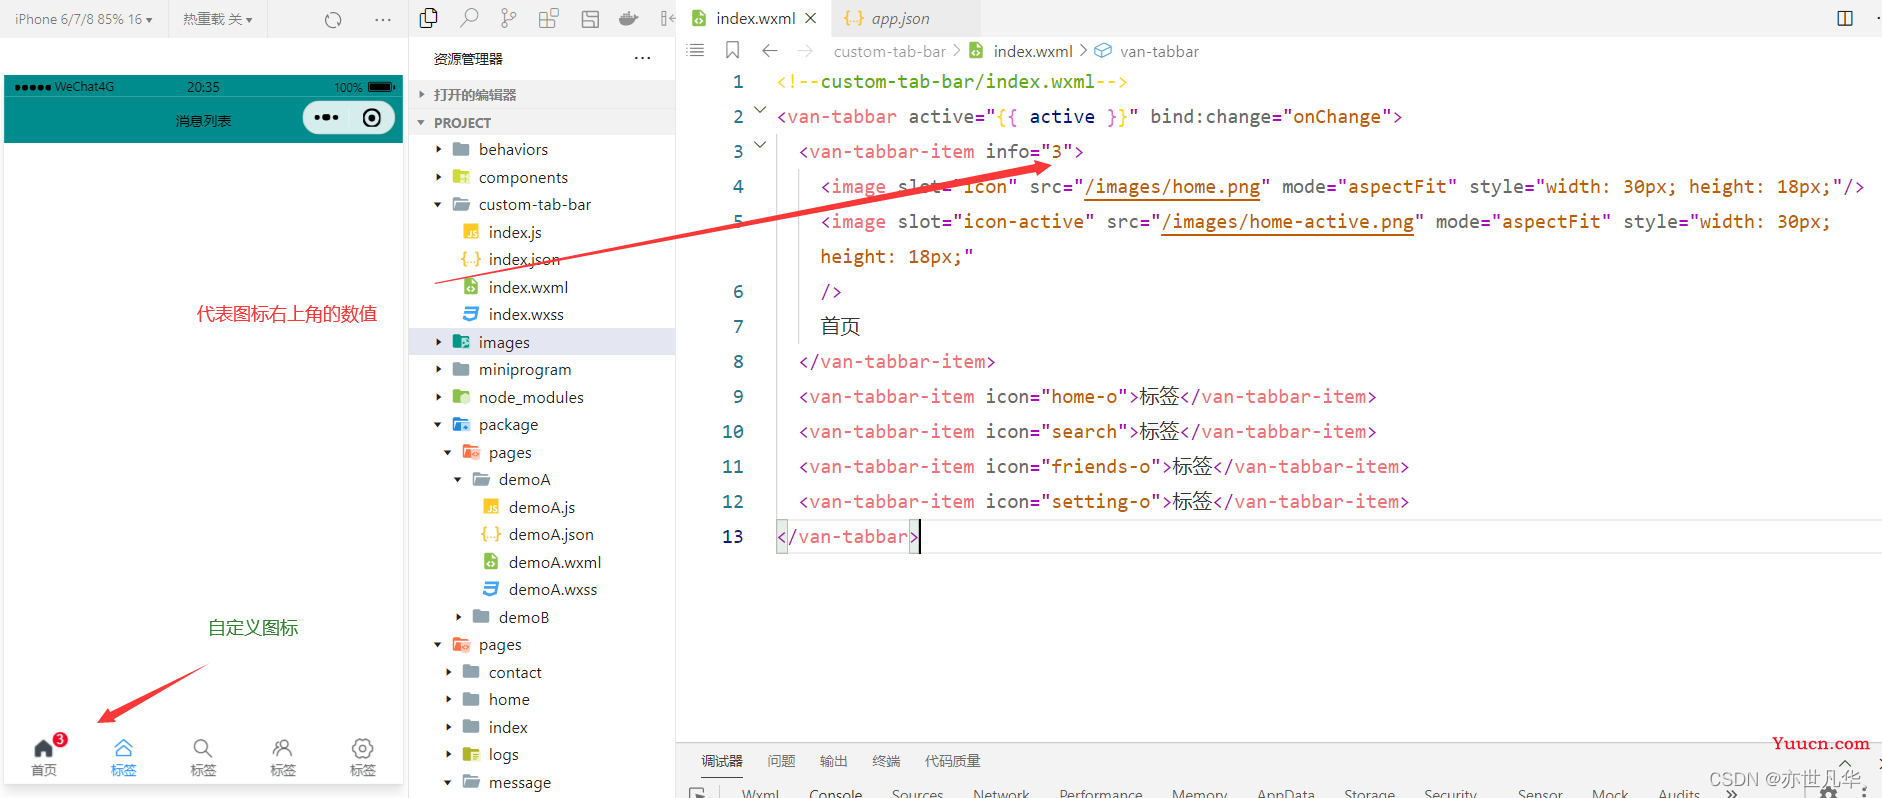This screenshot has width=1882, height=798.
Task: Follow the /images/home.png path link
Action: click(x=1172, y=187)
